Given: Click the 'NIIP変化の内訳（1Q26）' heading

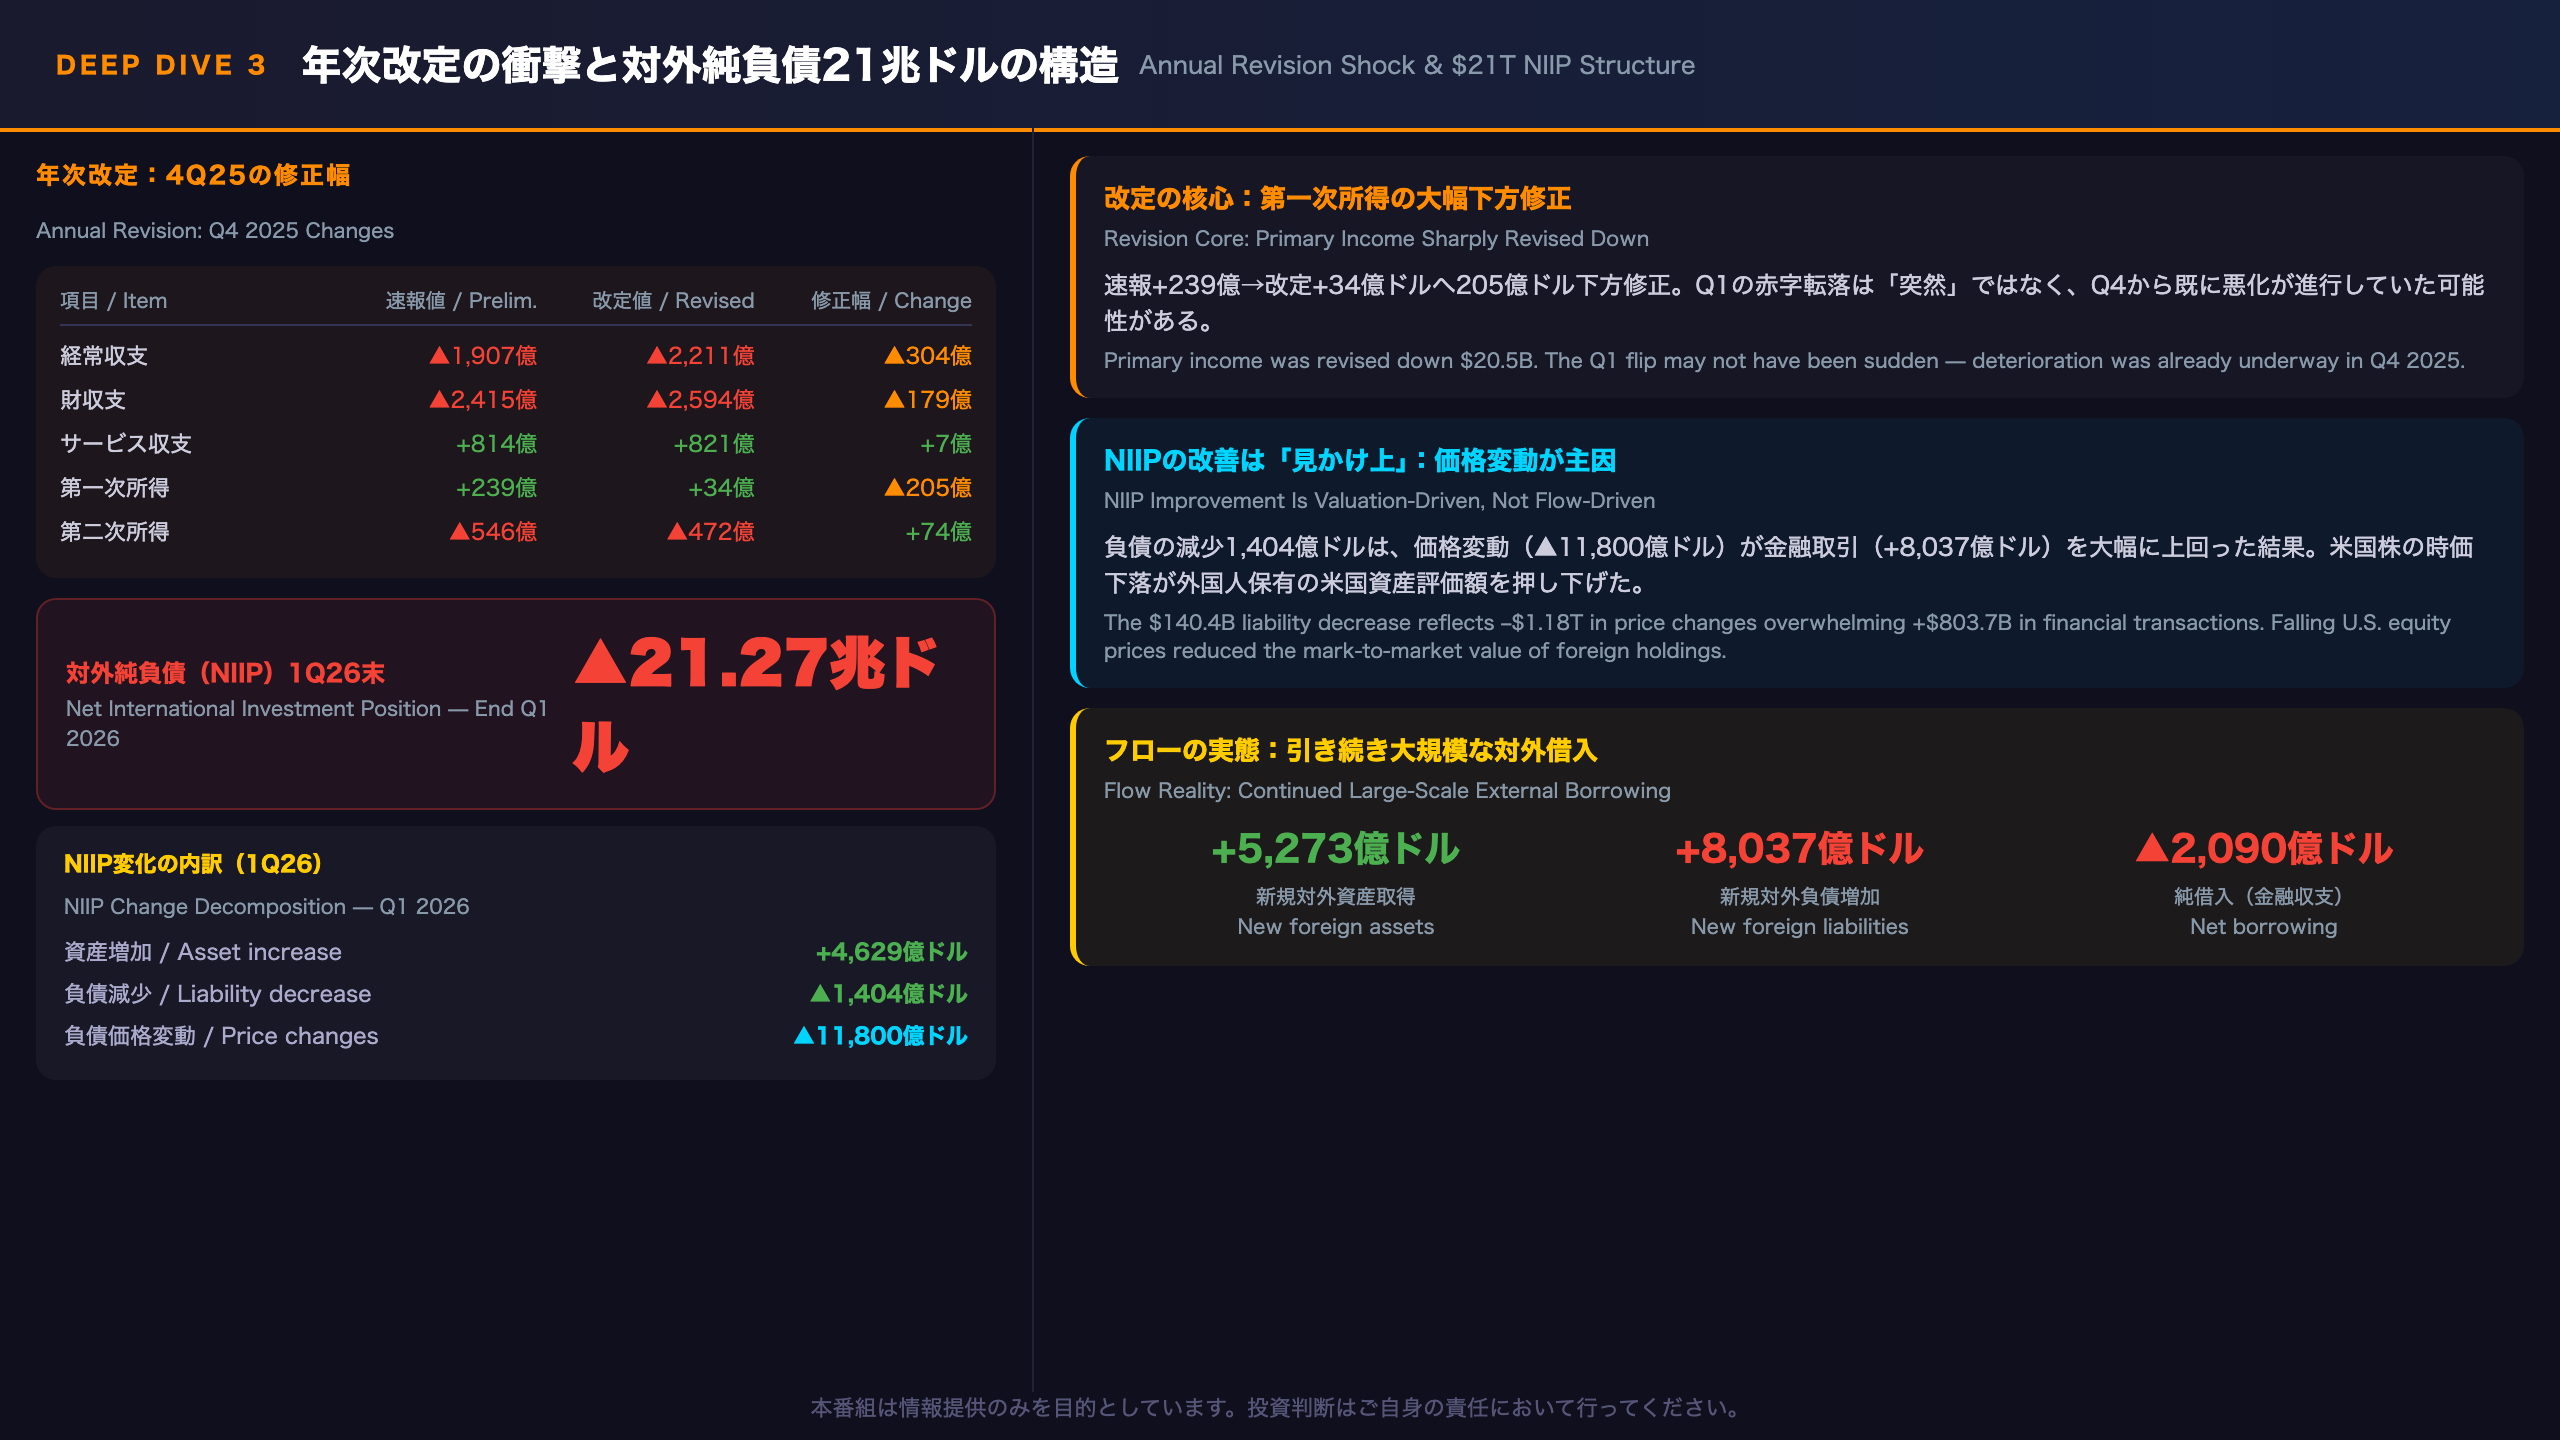Looking at the screenshot, I should tap(193, 863).
